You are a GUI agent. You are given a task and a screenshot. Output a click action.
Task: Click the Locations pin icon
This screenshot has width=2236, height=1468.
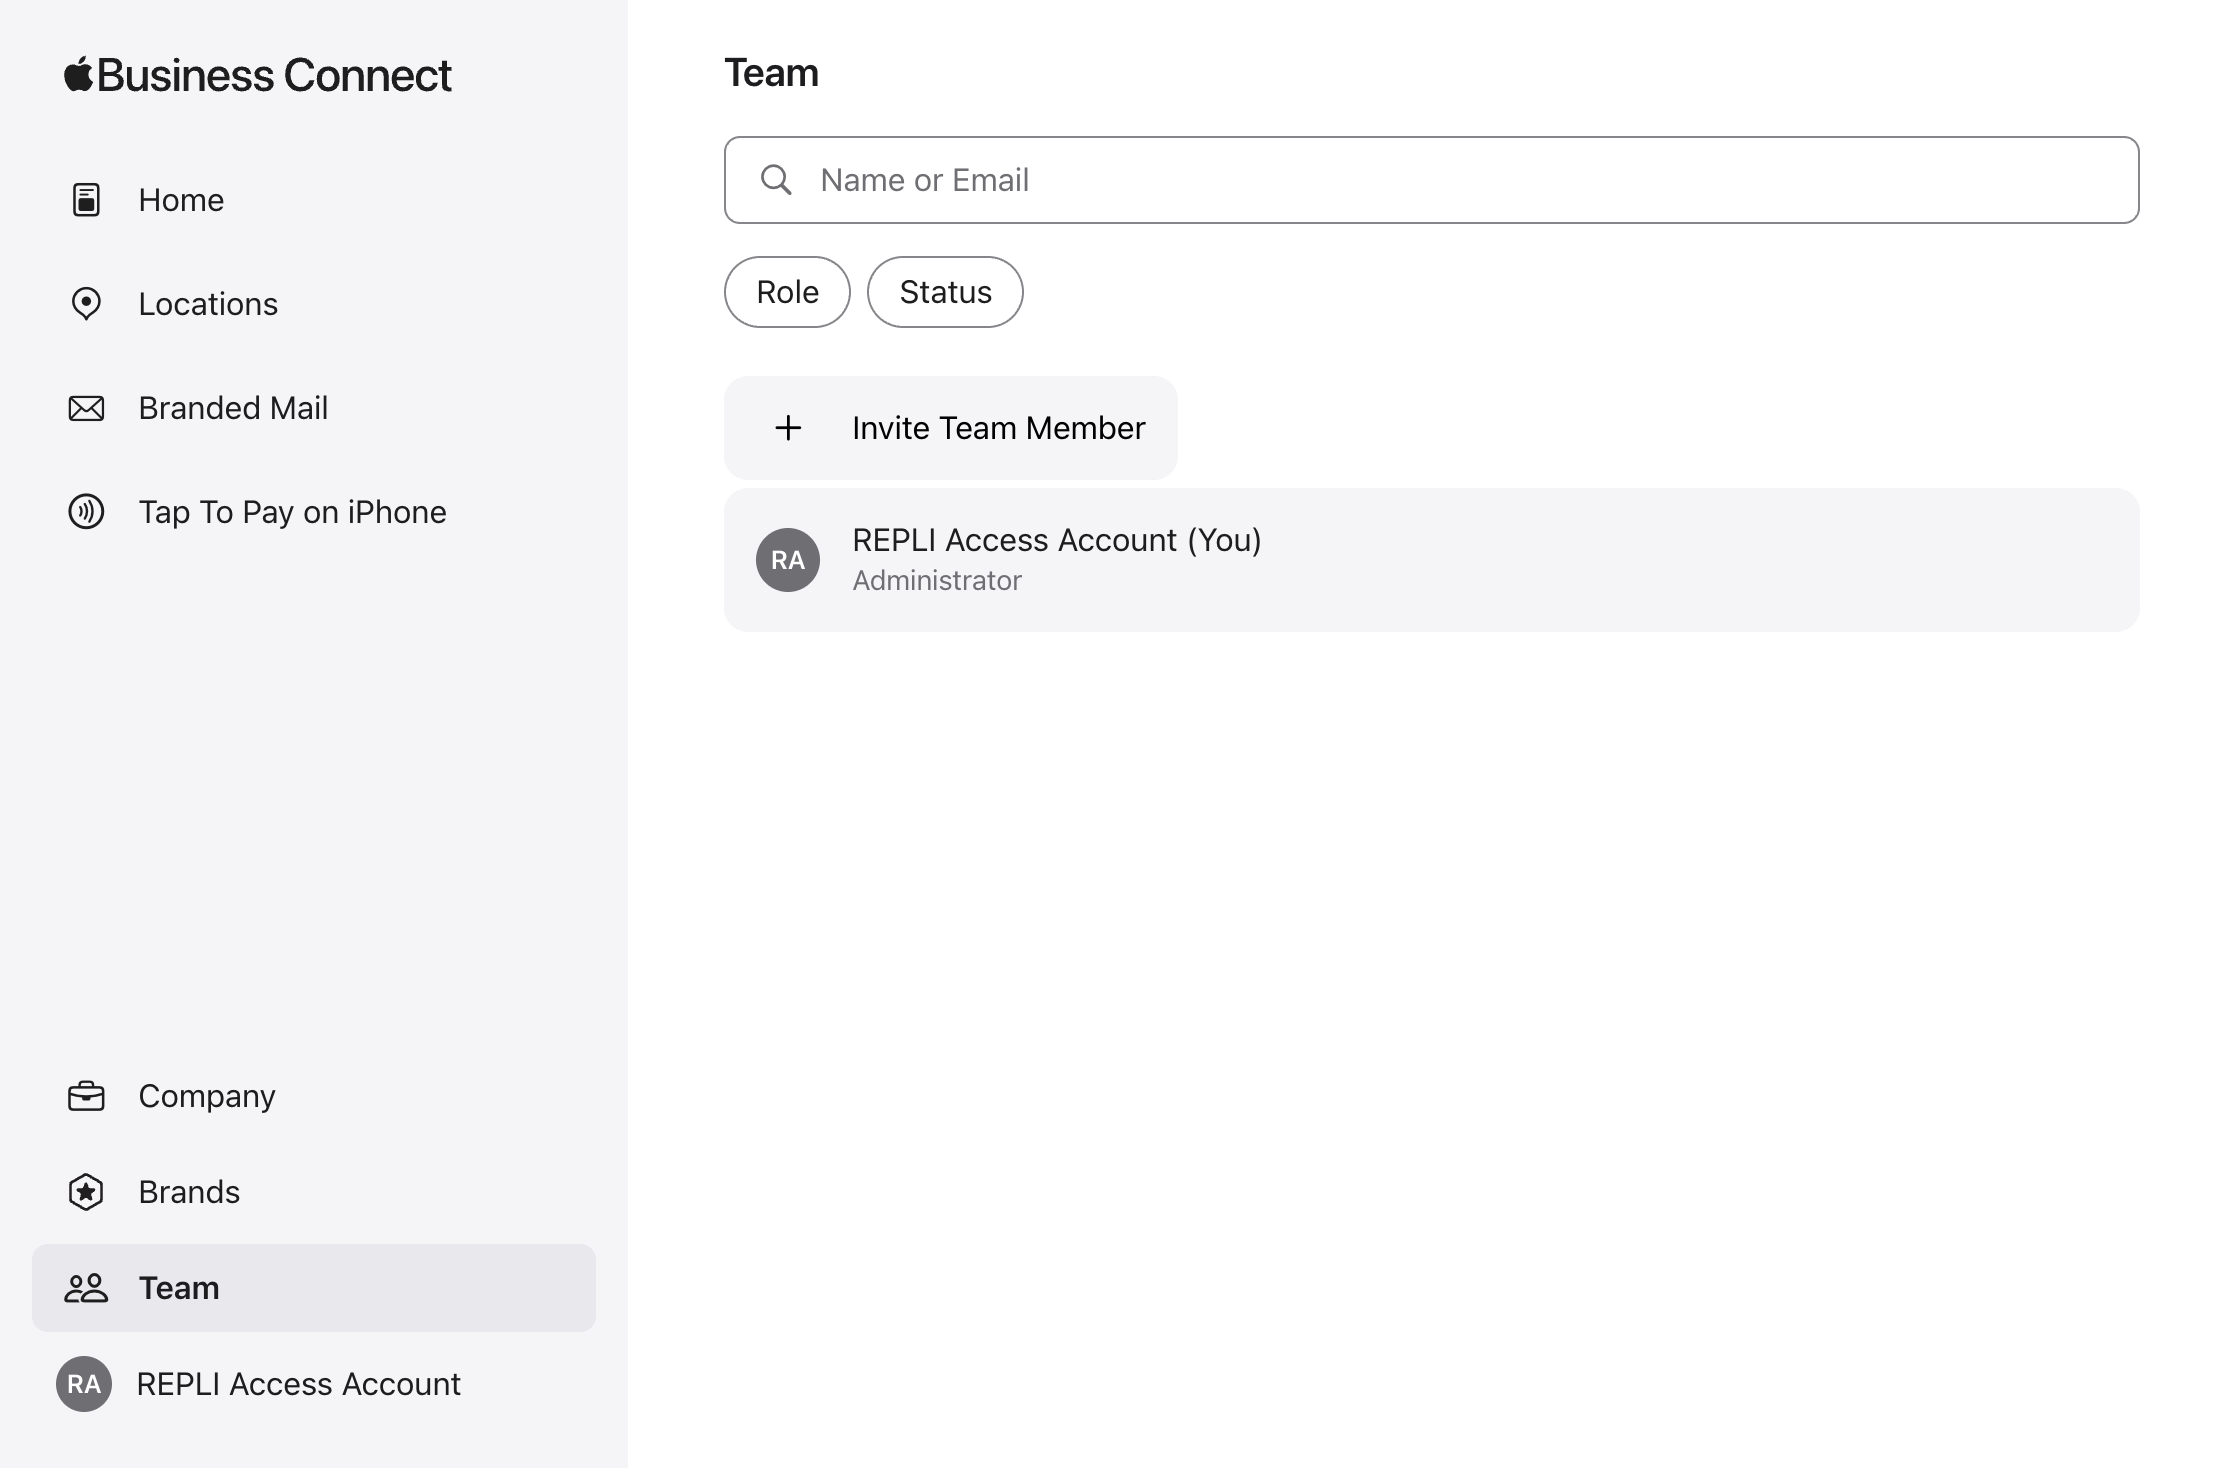click(86, 304)
